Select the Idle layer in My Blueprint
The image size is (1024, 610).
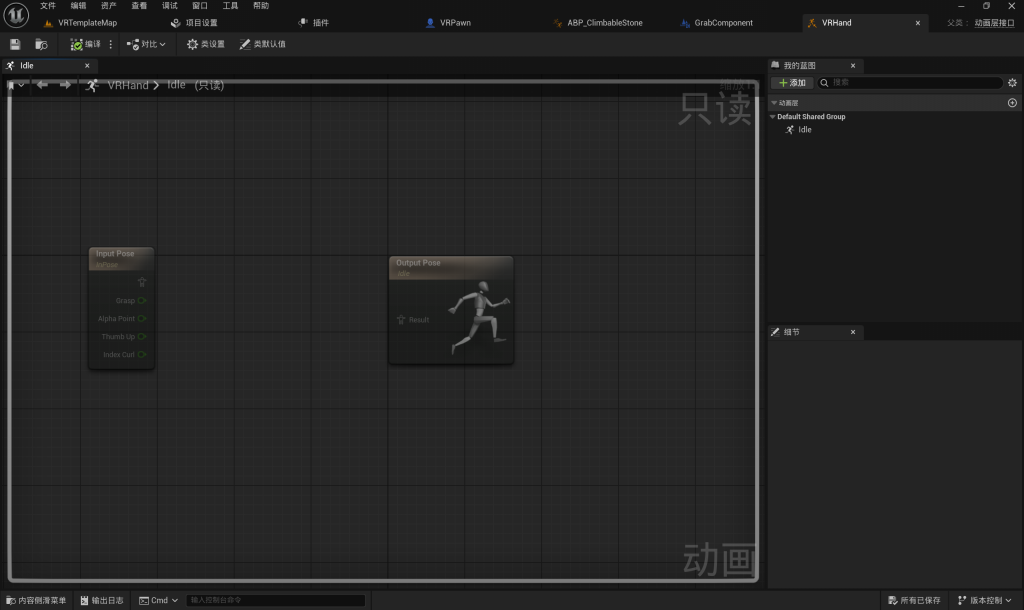[x=804, y=130]
